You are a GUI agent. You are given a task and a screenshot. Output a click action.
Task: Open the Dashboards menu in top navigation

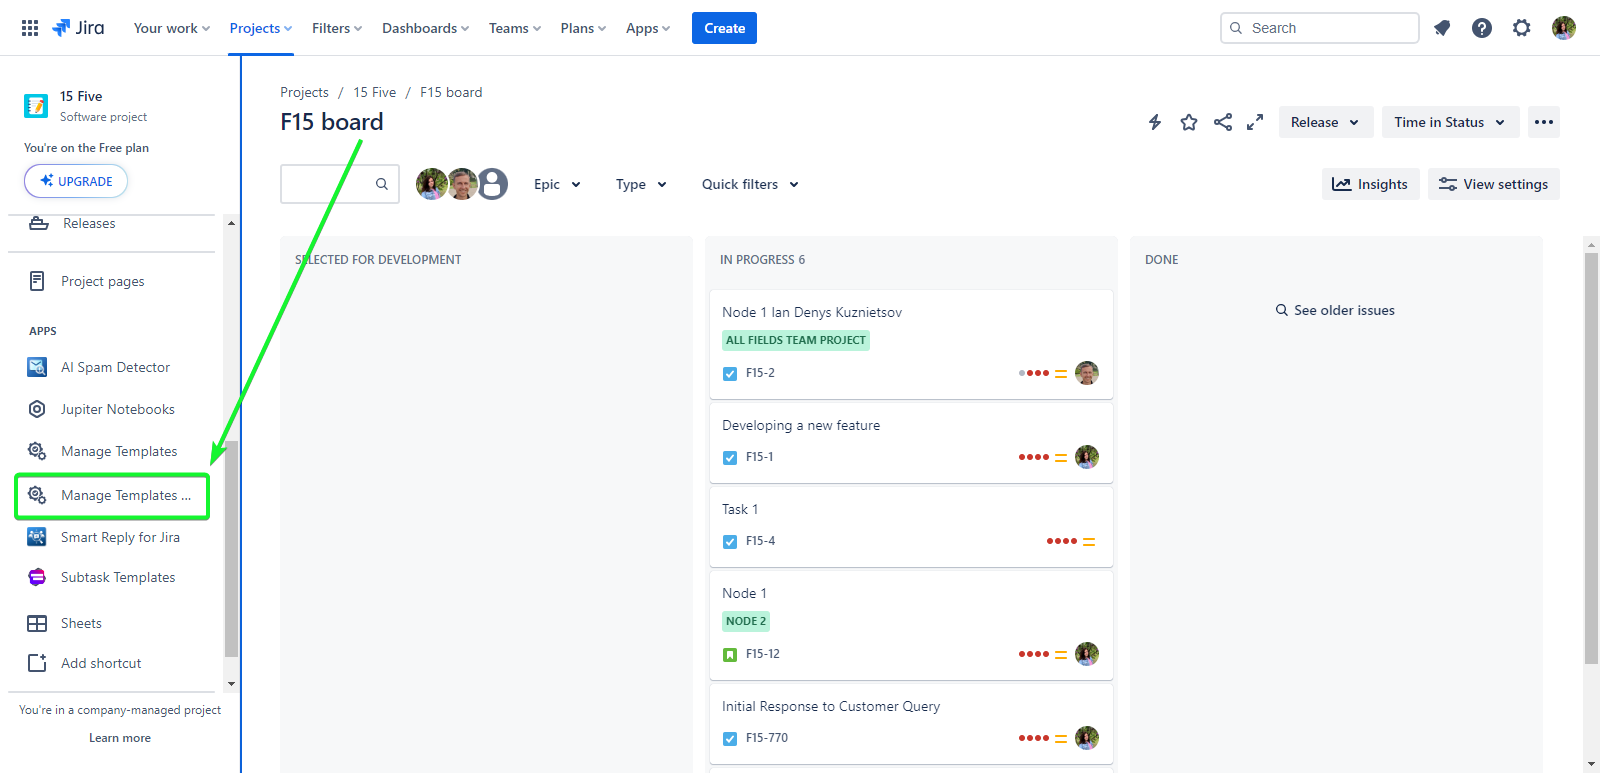(425, 28)
